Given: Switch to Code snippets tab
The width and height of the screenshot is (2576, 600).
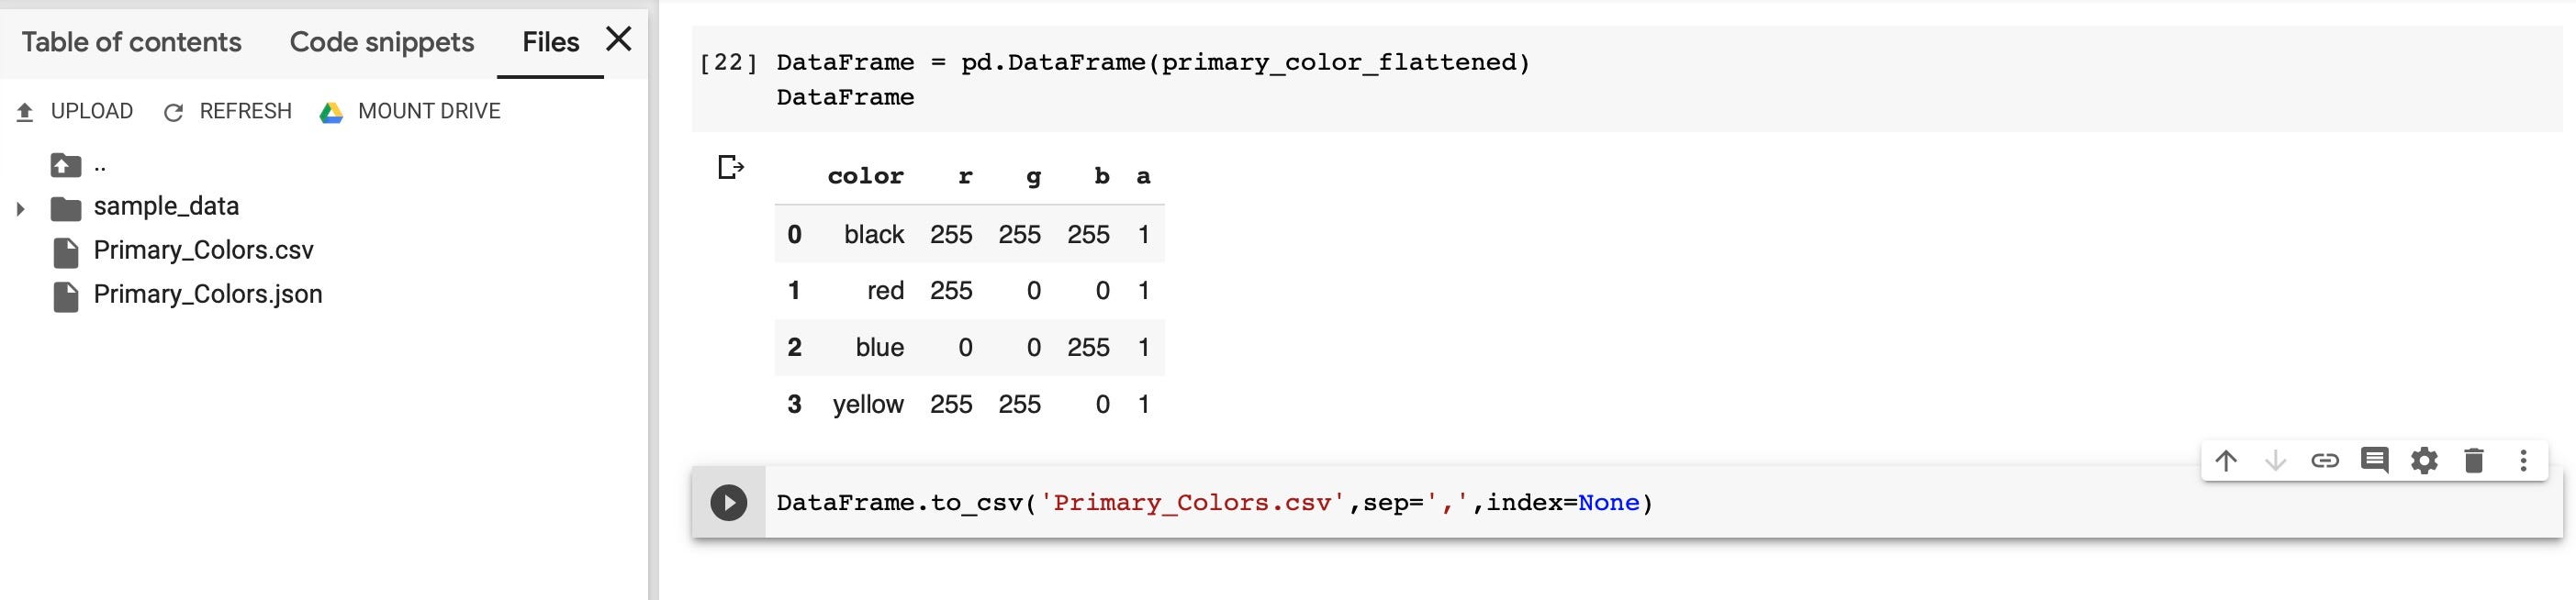Looking at the screenshot, I should 382,42.
